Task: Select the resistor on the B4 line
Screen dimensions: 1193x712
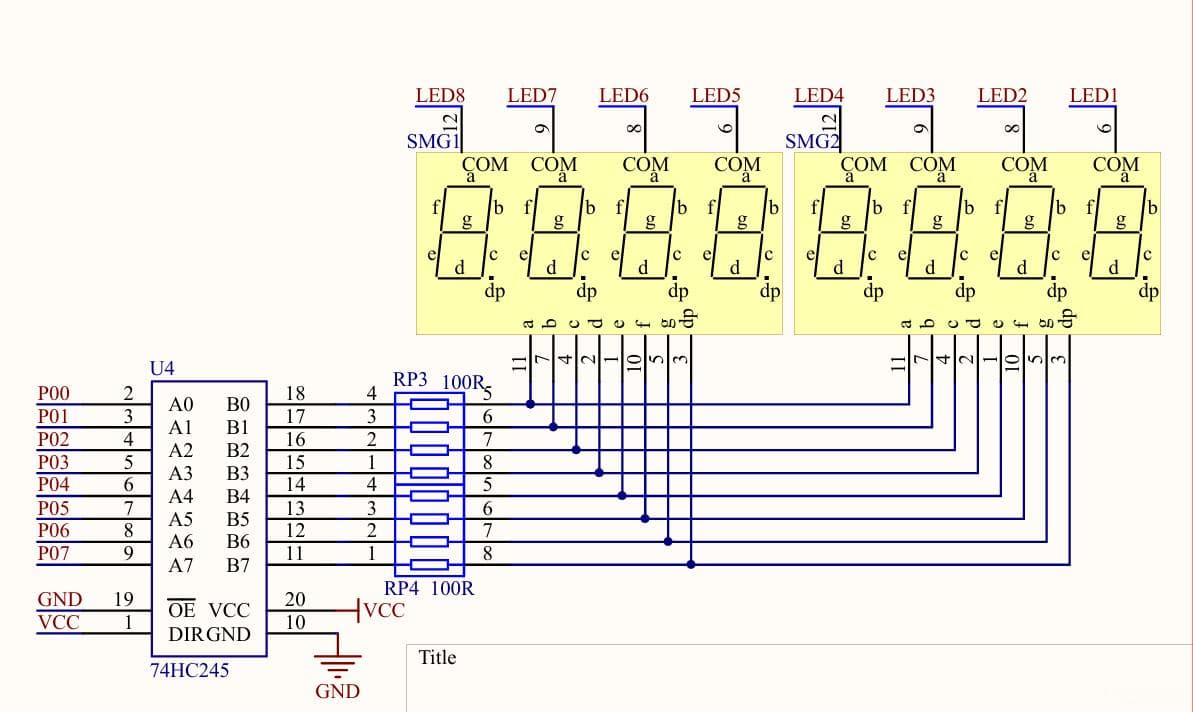Action: pos(429,496)
